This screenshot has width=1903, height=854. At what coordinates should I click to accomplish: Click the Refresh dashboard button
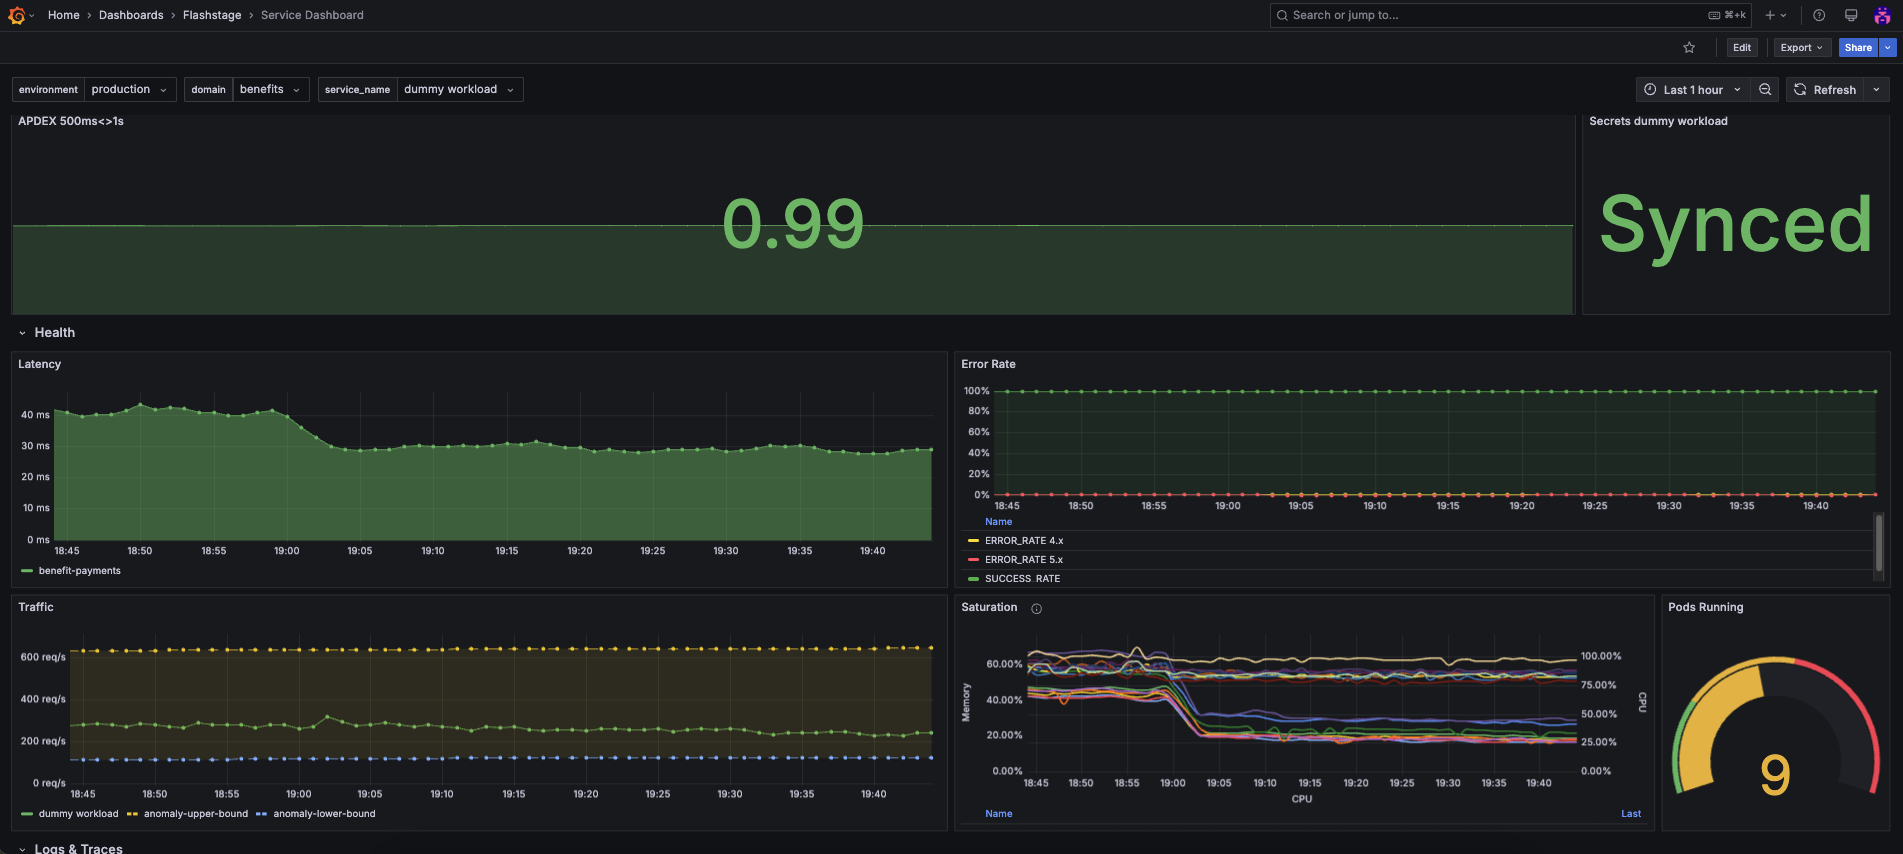click(1825, 90)
